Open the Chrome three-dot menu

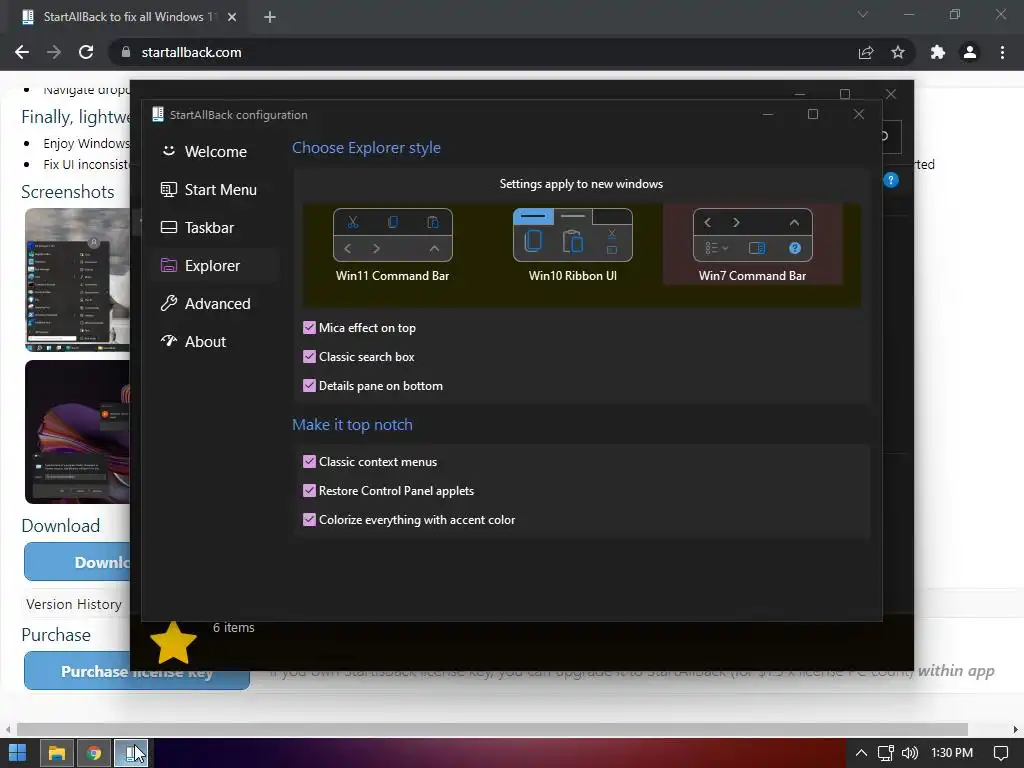pyautogui.click(x=1002, y=52)
